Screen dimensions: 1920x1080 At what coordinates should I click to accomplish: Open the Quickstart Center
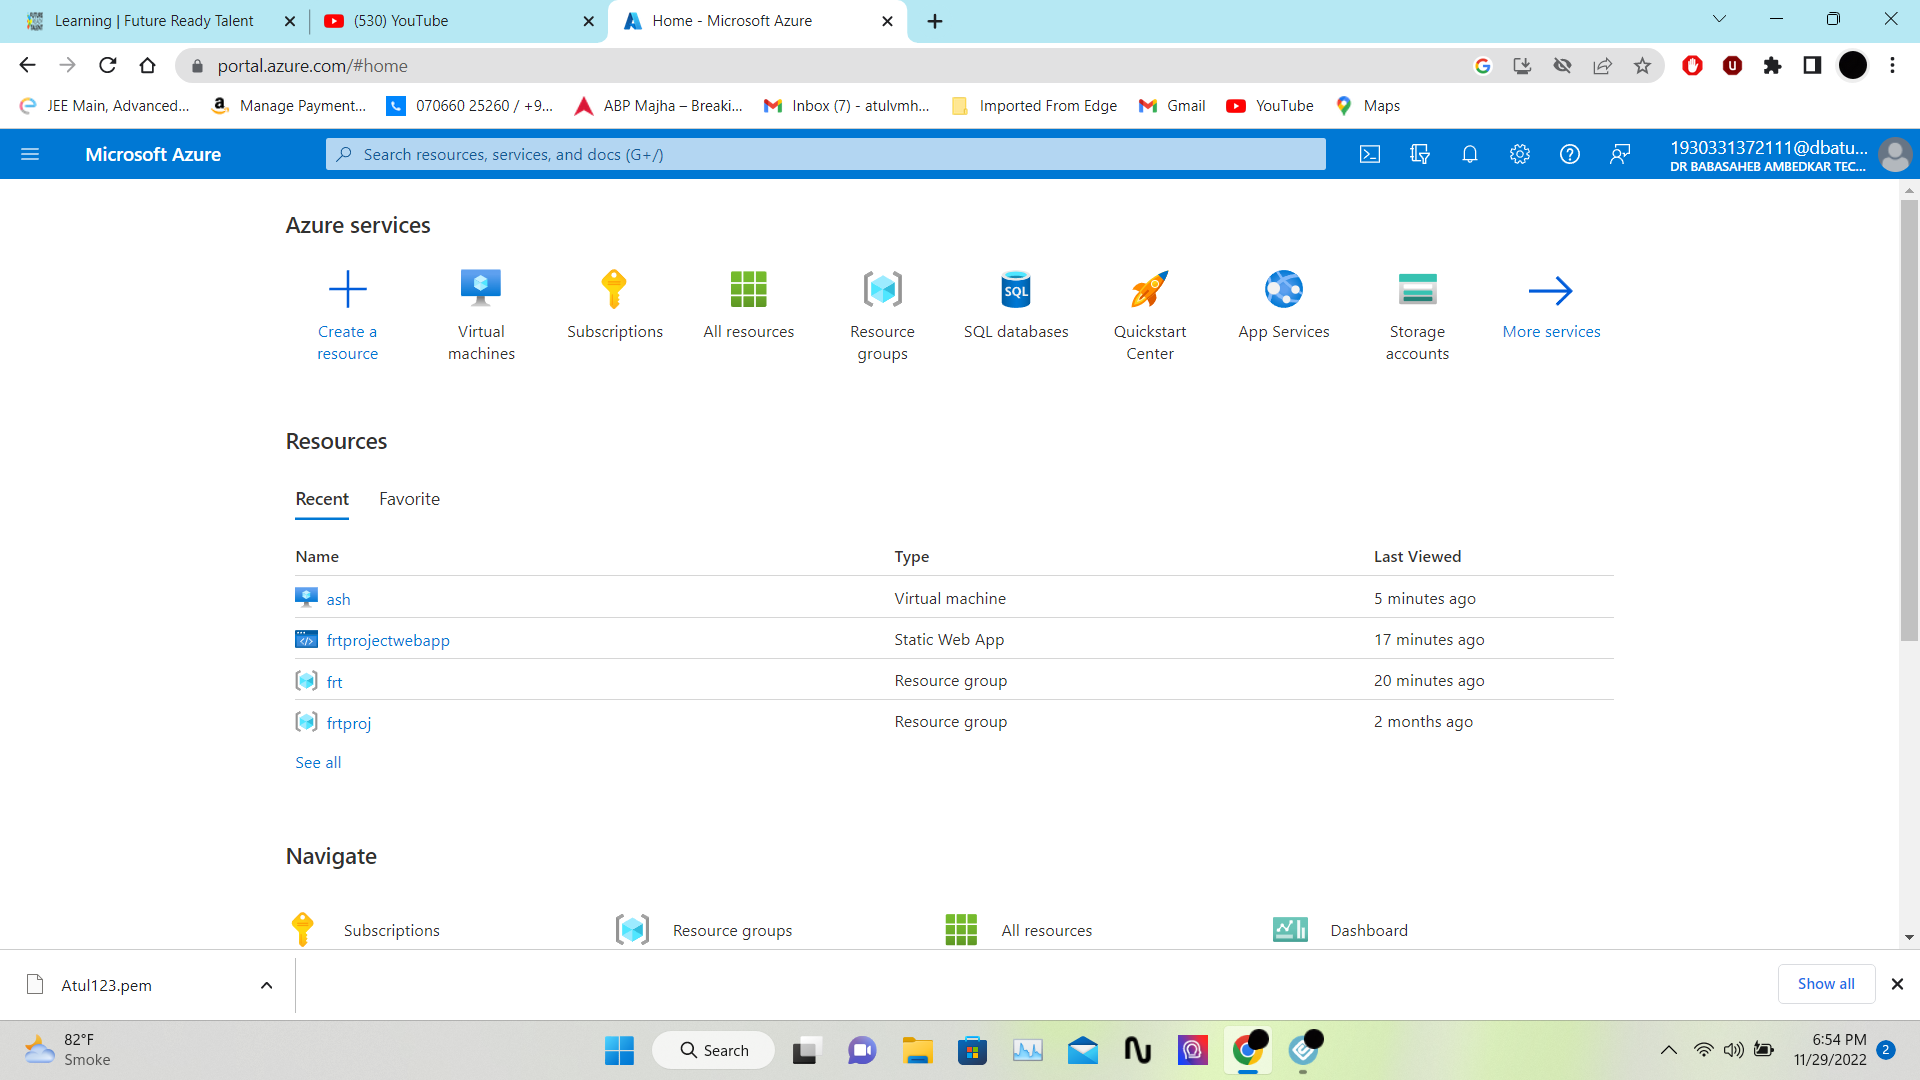[x=1150, y=315]
